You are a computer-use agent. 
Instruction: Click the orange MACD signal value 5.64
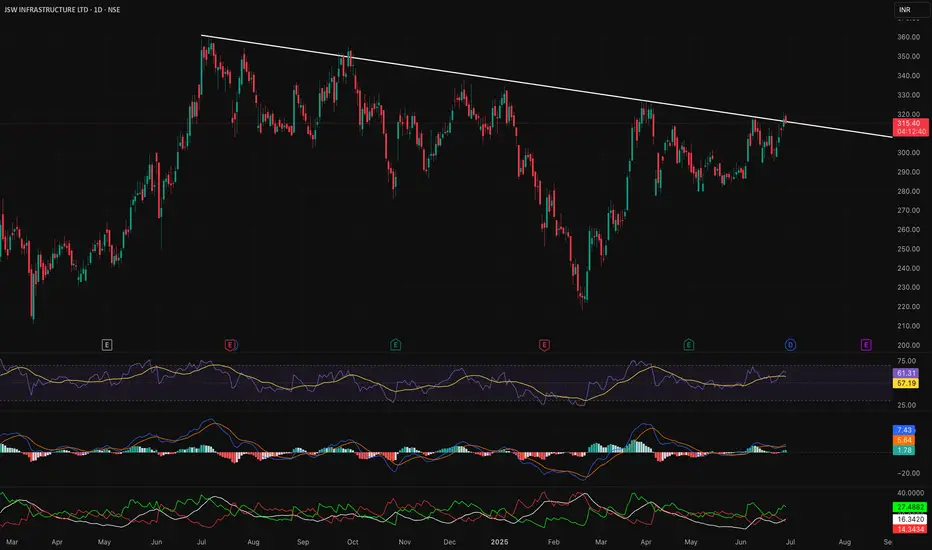(x=904, y=440)
